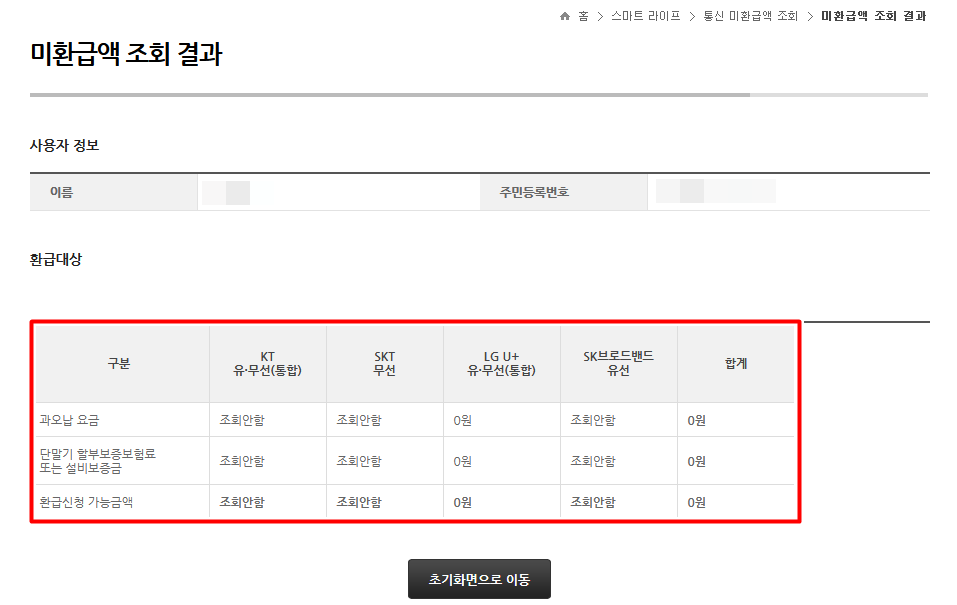
Task: Click the home icon in breadcrumb
Action: (x=565, y=16)
